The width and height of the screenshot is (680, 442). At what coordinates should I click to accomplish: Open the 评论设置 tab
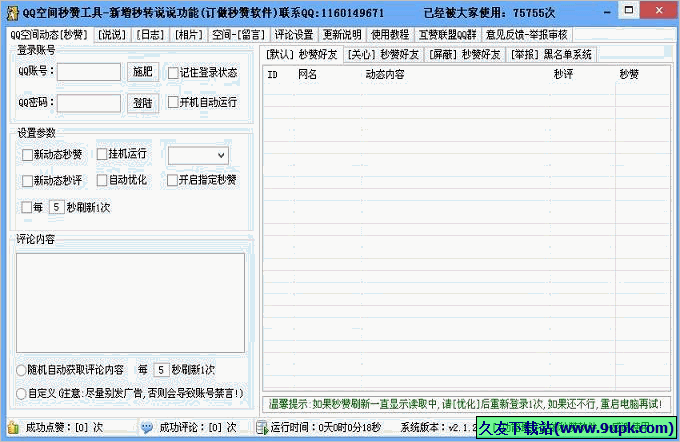[294, 35]
